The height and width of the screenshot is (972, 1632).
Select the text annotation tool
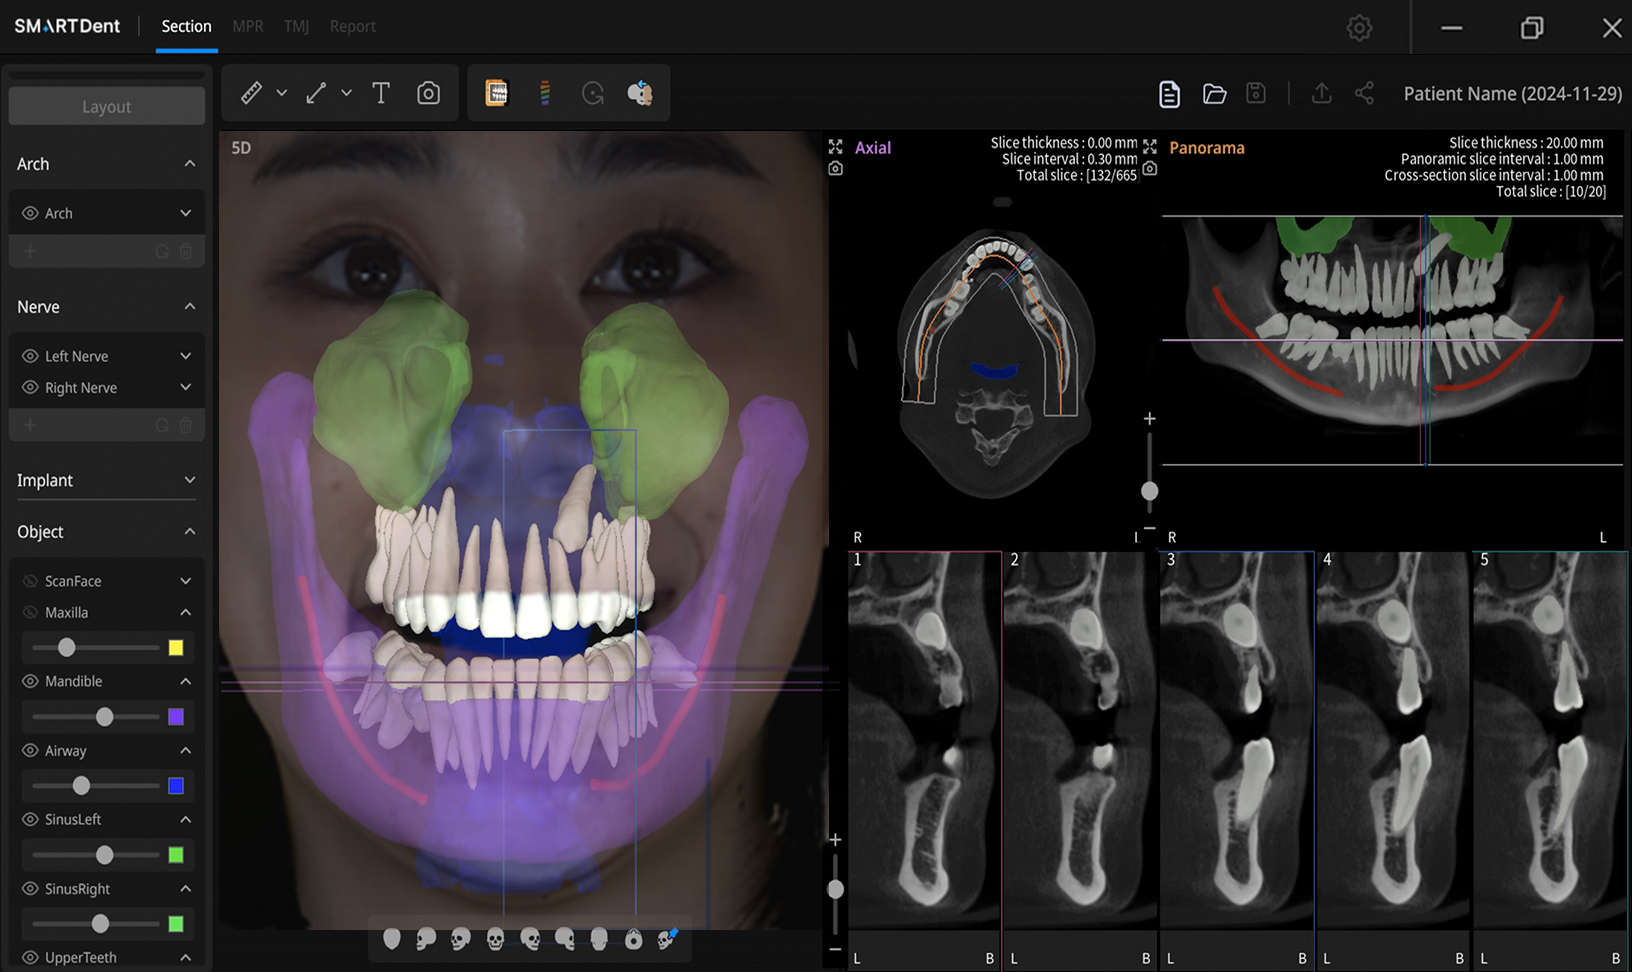pyautogui.click(x=381, y=92)
